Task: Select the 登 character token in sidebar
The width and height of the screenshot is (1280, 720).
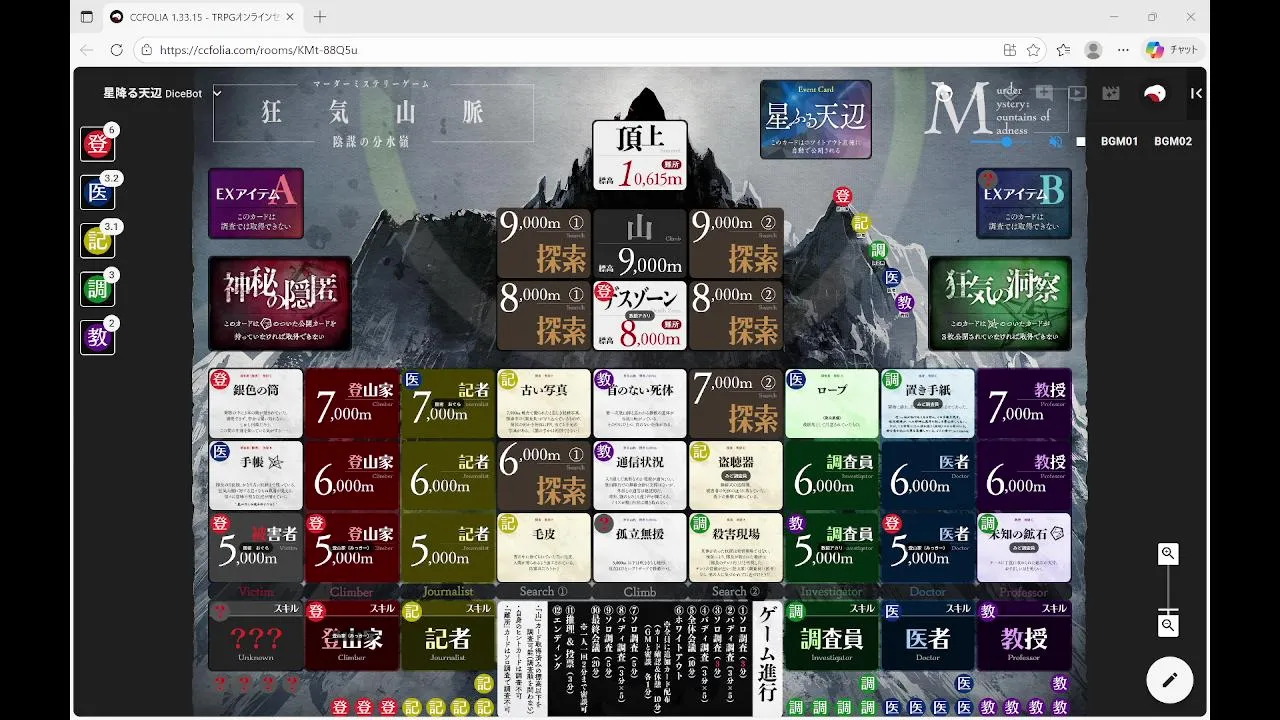Action: coord(98,144)
